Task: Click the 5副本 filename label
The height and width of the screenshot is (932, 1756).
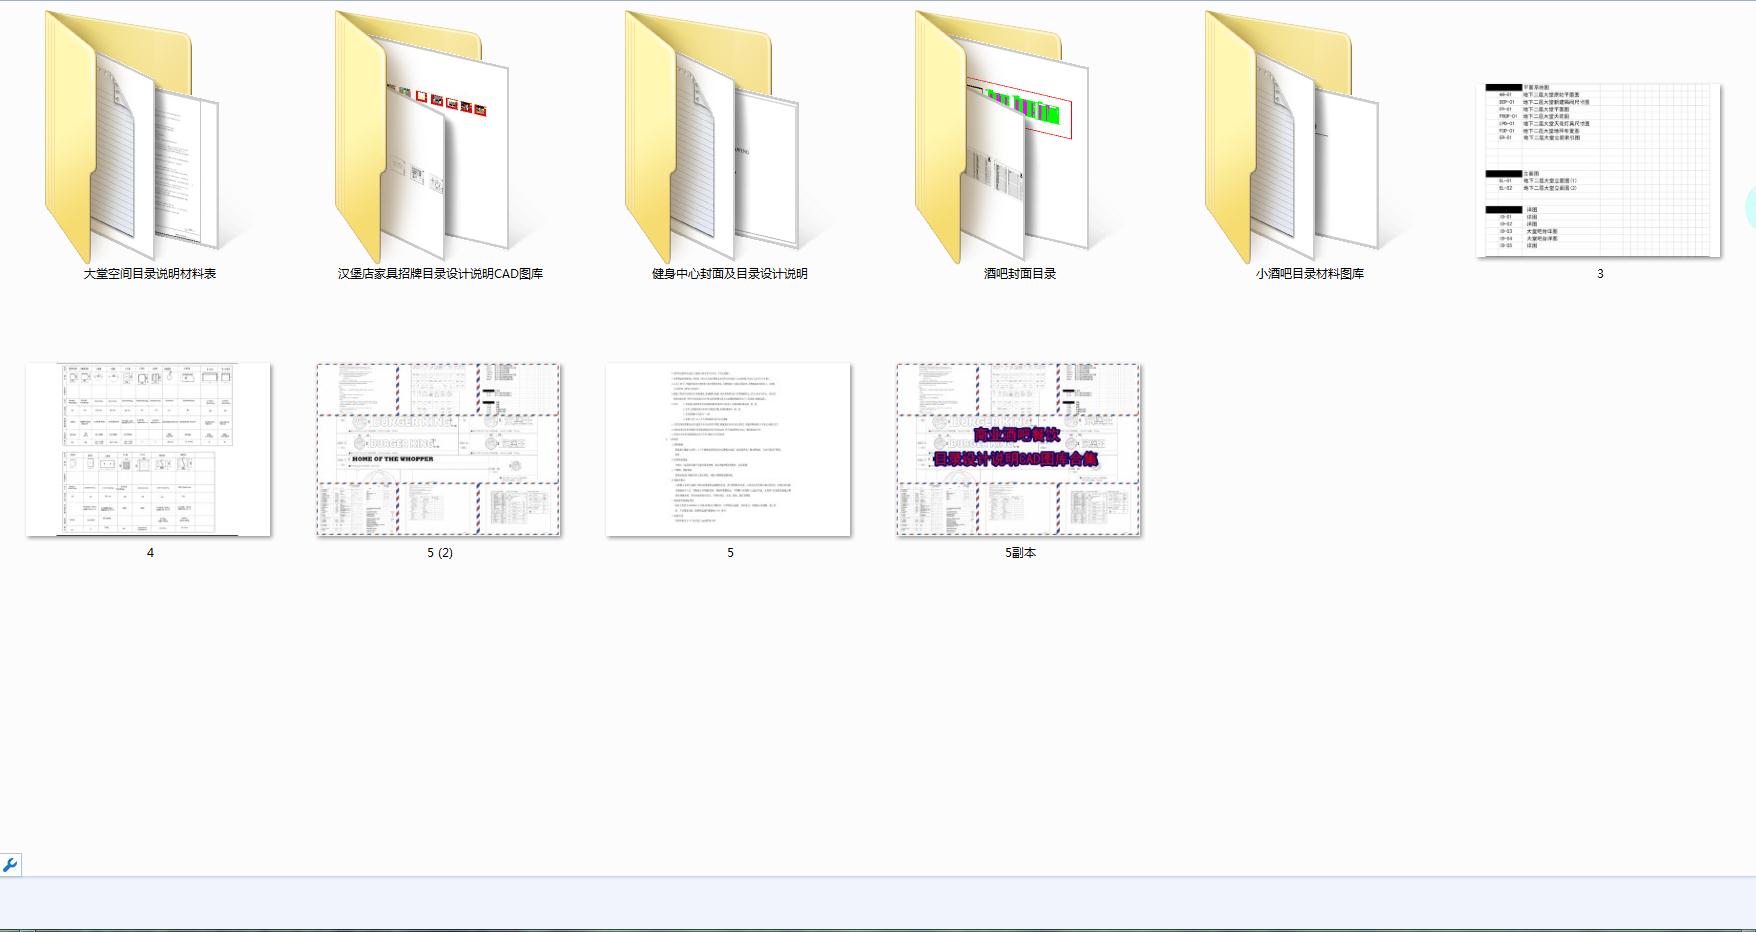Action: coord(1020,553)
